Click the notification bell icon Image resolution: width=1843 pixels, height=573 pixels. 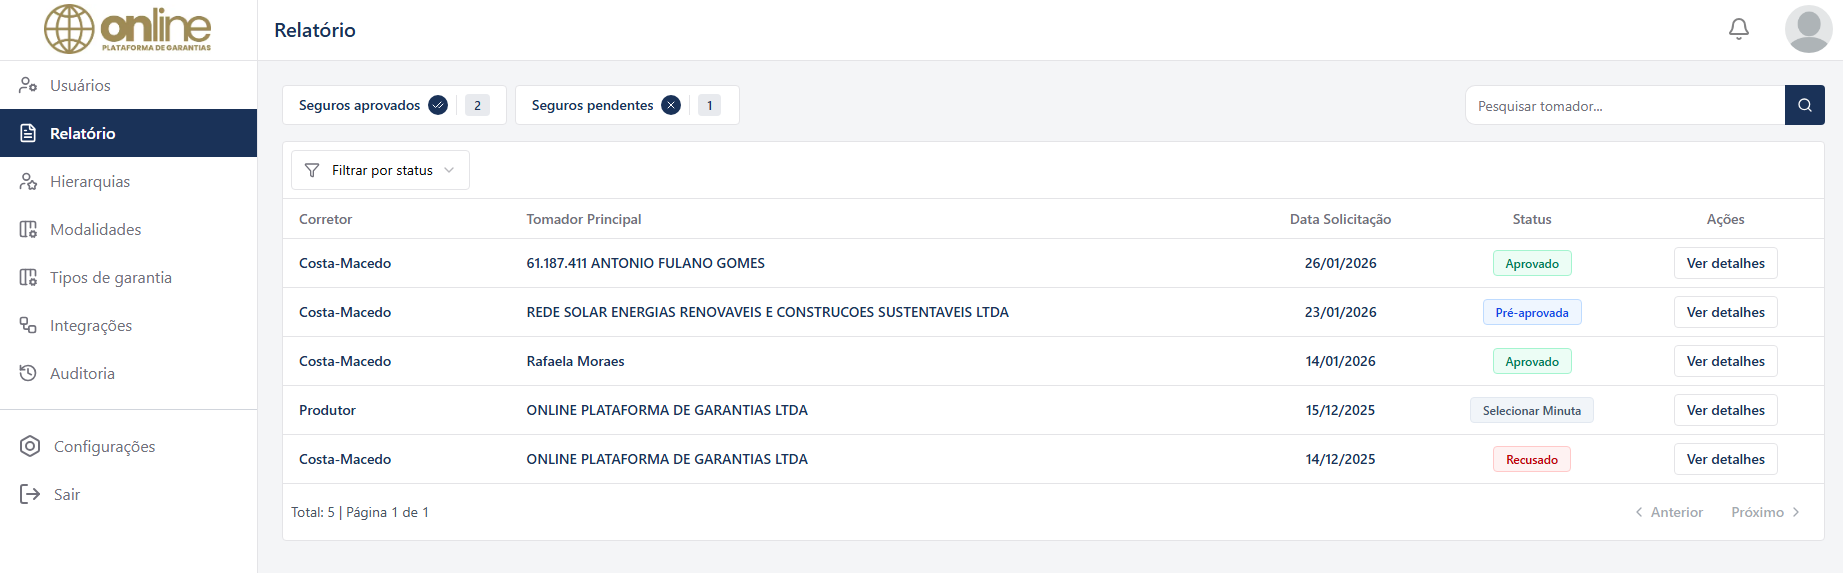pos(1739,29)
